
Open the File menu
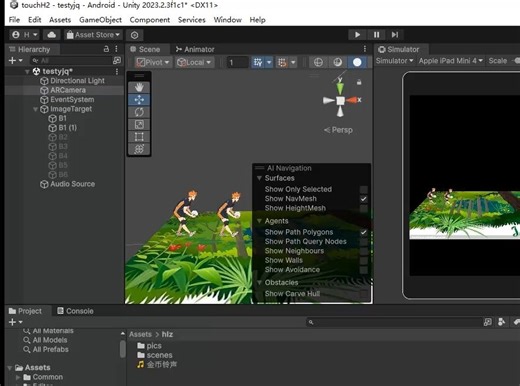pos(14,20)
